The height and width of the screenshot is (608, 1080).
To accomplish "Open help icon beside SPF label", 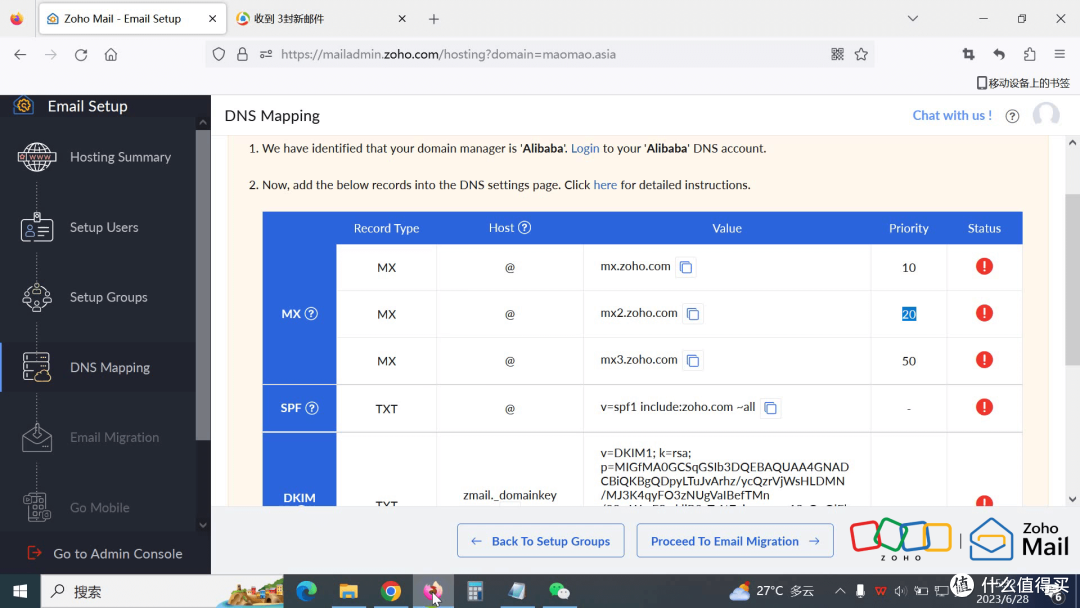I will 312,408.
